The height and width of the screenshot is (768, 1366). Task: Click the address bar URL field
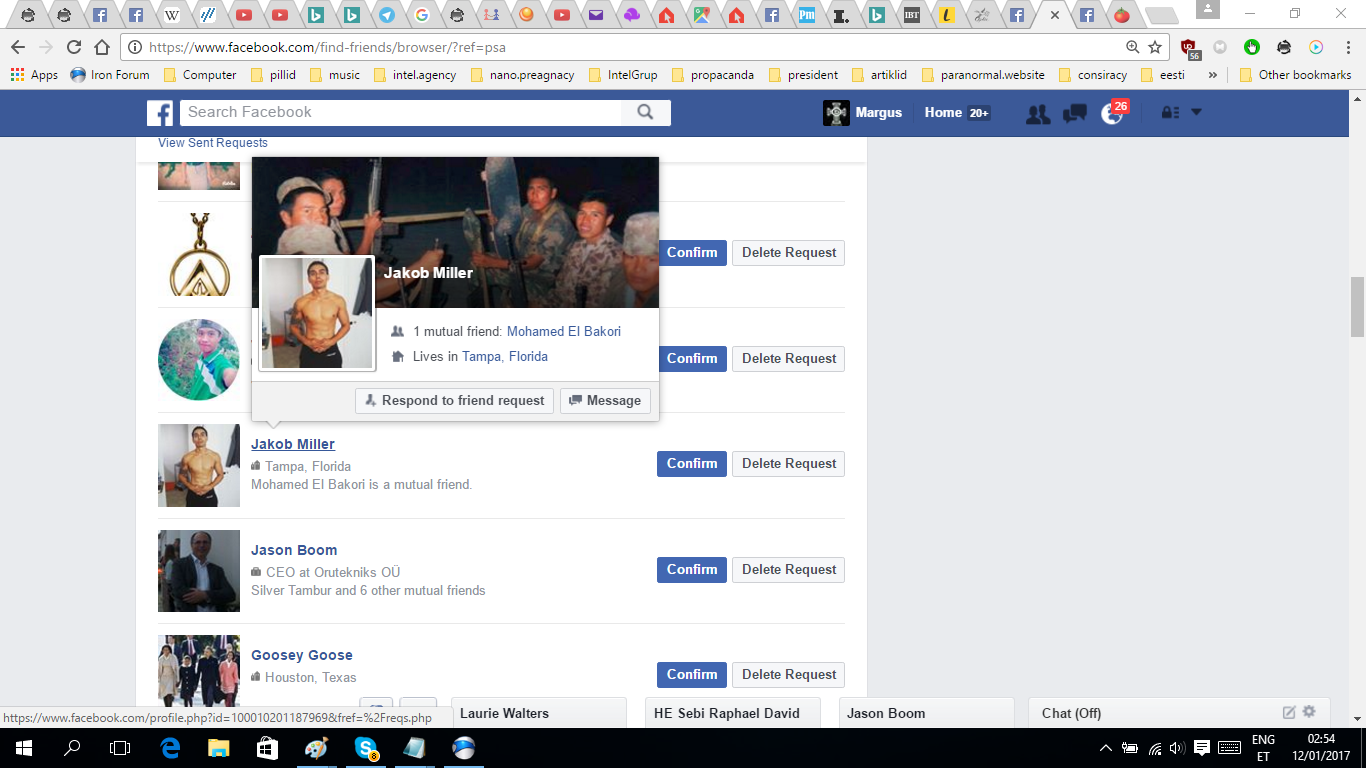630,47
